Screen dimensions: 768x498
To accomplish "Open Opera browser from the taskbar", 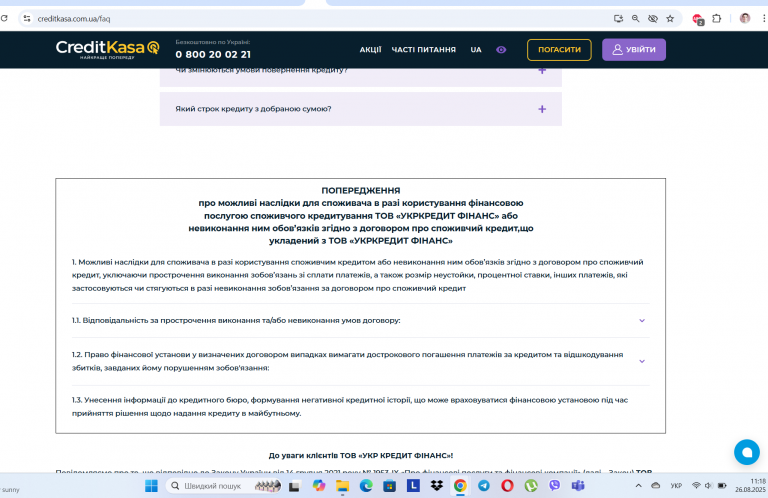I will pos(507,486).
